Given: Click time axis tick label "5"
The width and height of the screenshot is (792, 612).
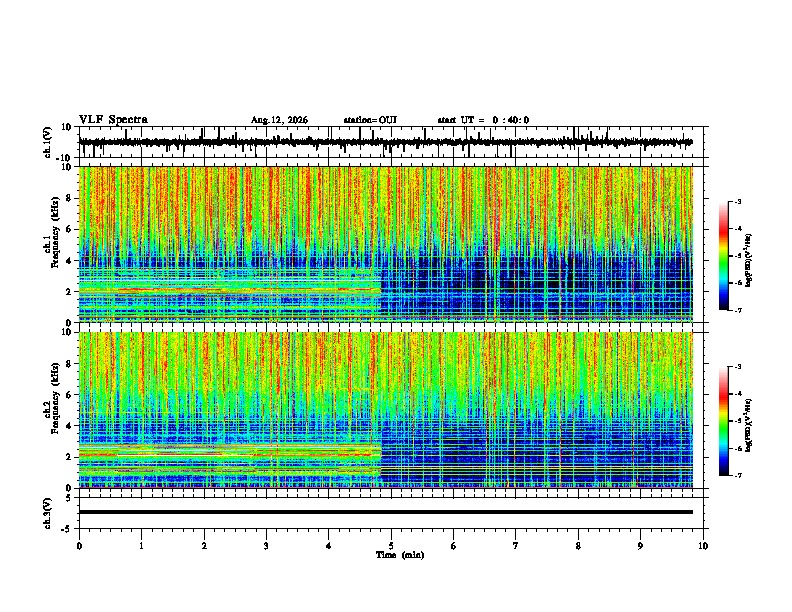Looking at the screenshot, I should coord(391,546).
